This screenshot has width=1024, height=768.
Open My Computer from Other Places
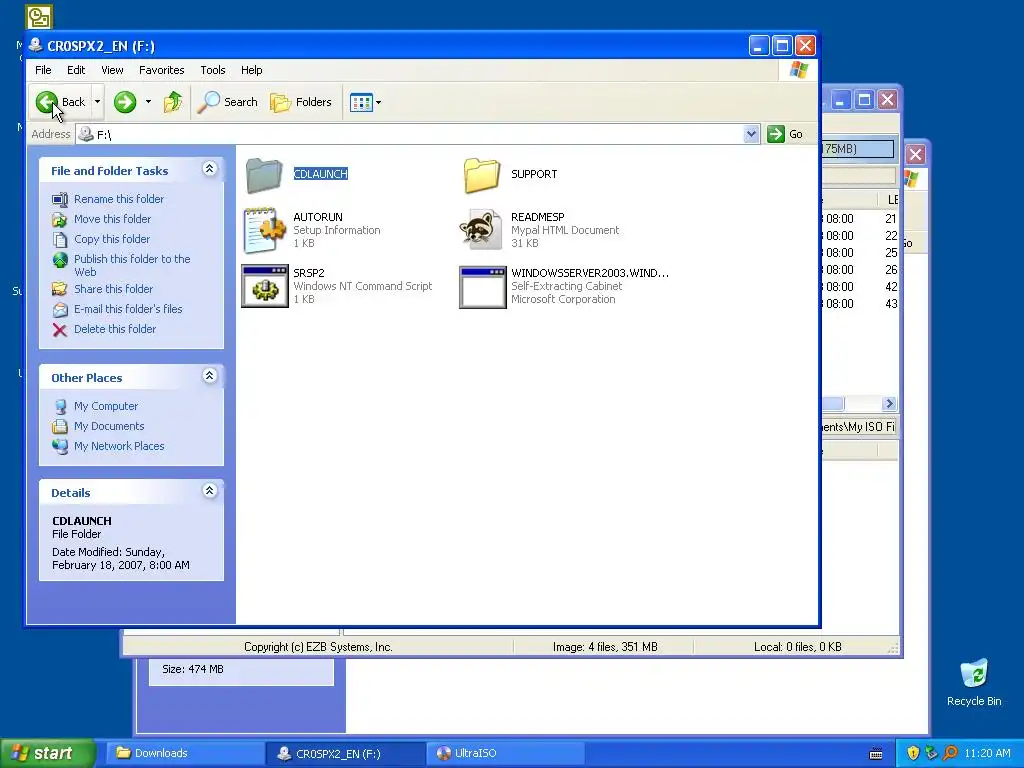point(106,406)
